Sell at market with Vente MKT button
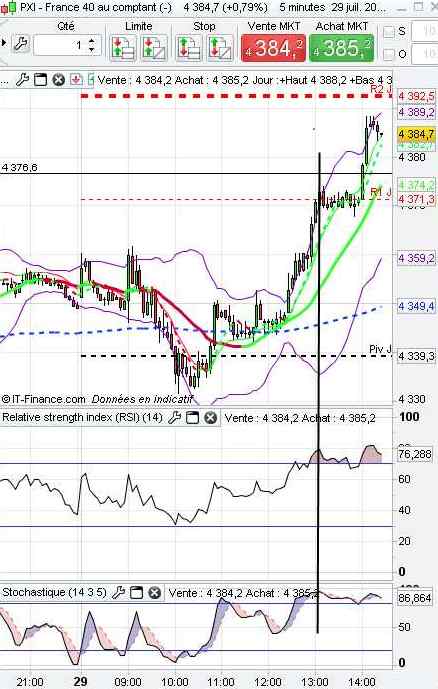The height and width of the screenshot is (689, 438). point(273,47)
